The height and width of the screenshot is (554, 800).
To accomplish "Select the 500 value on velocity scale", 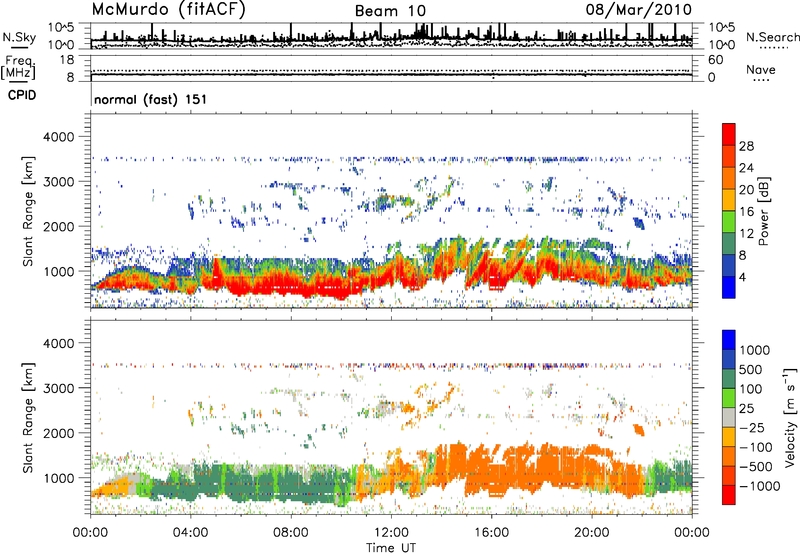I will [751, 370].
